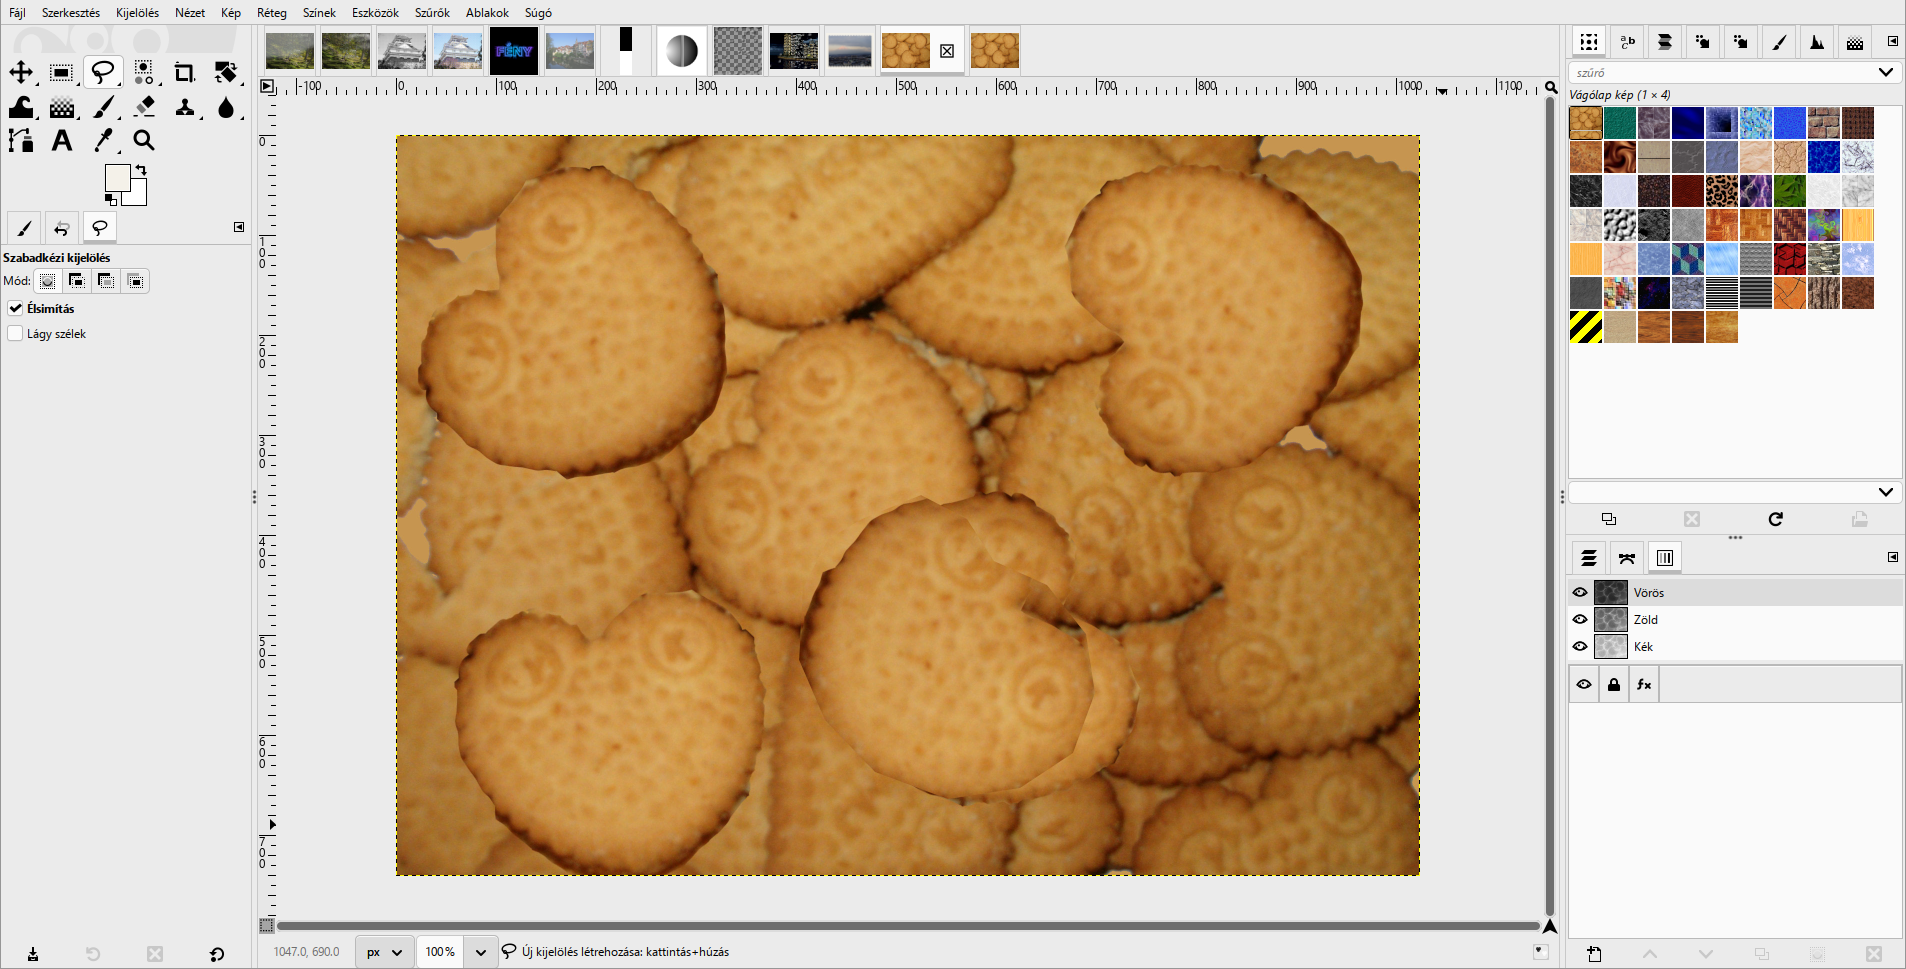Screen dimensions: 1906x969
Task: Select the Warp Transform tool
Action: click(x=21, y=107)
